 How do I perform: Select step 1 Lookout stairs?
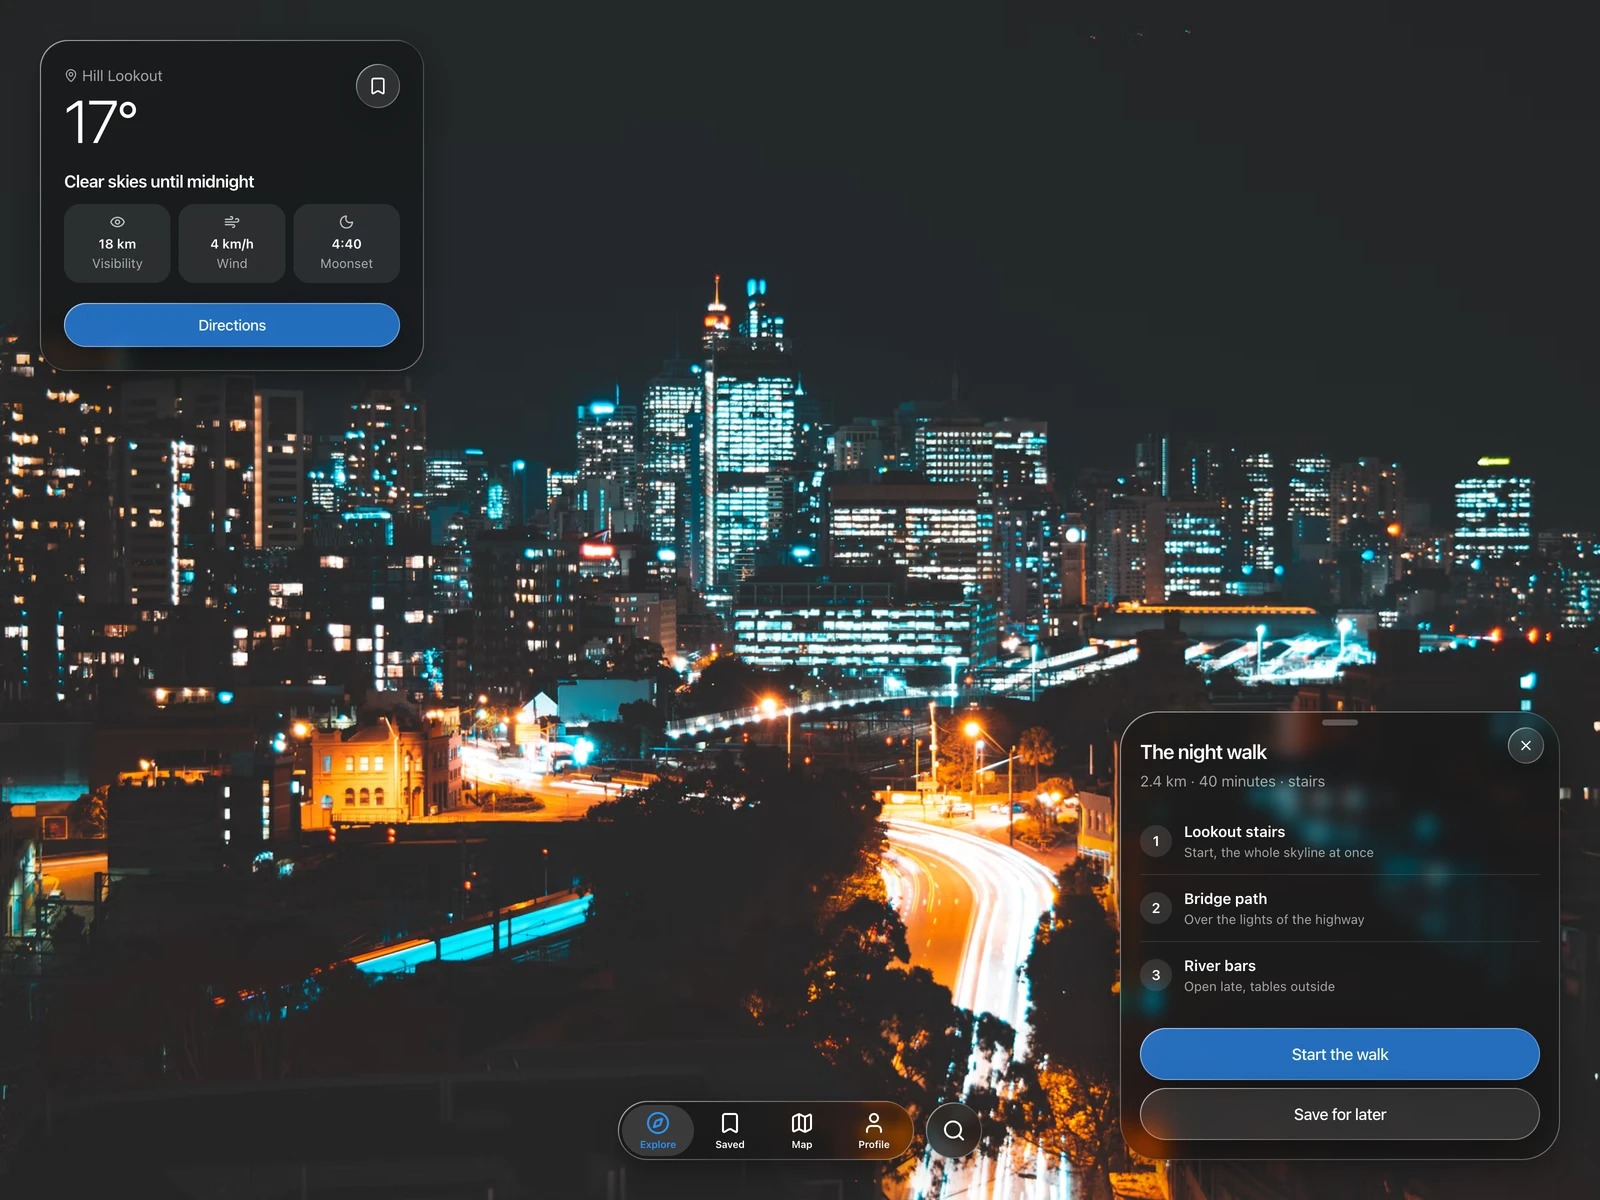click(x=1340, y=841)
